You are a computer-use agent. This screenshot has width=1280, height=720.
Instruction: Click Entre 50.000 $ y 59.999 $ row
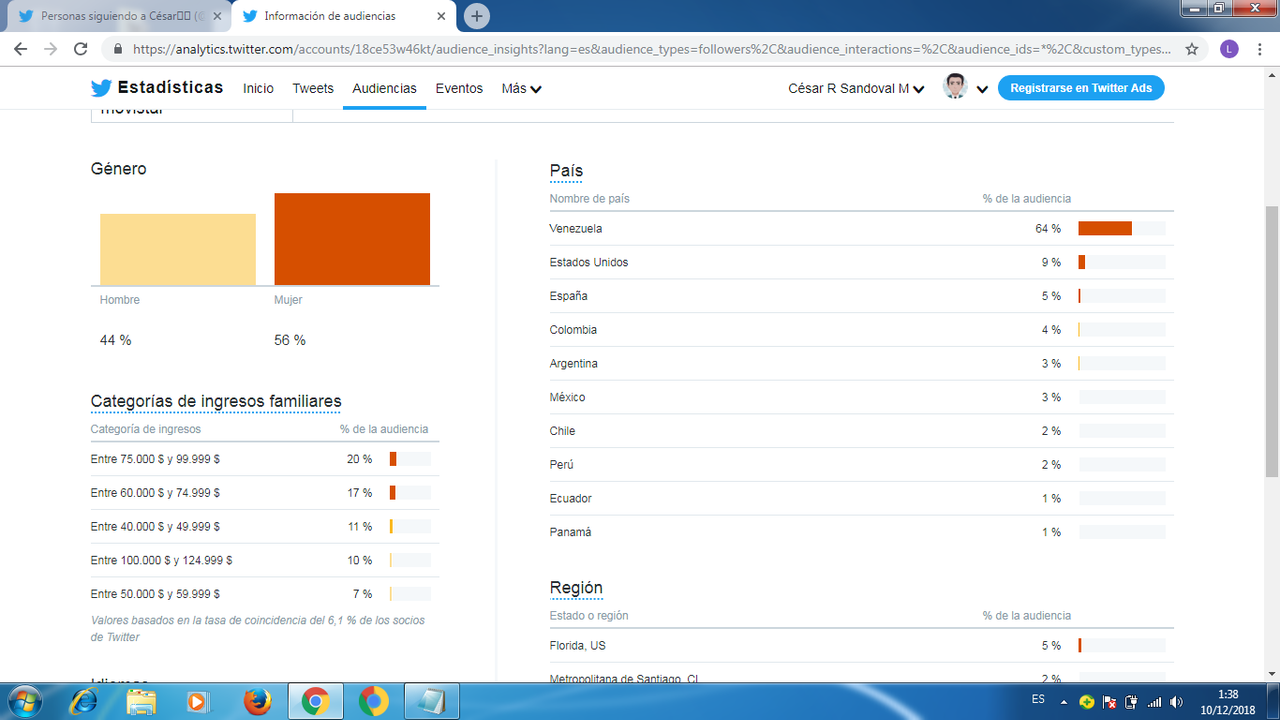tap(265, 594)
